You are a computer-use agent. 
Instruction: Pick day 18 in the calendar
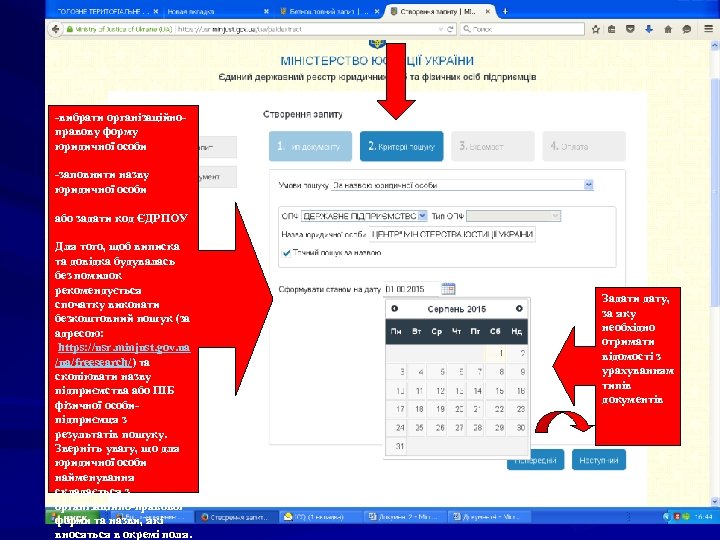[x=417, y=409]
